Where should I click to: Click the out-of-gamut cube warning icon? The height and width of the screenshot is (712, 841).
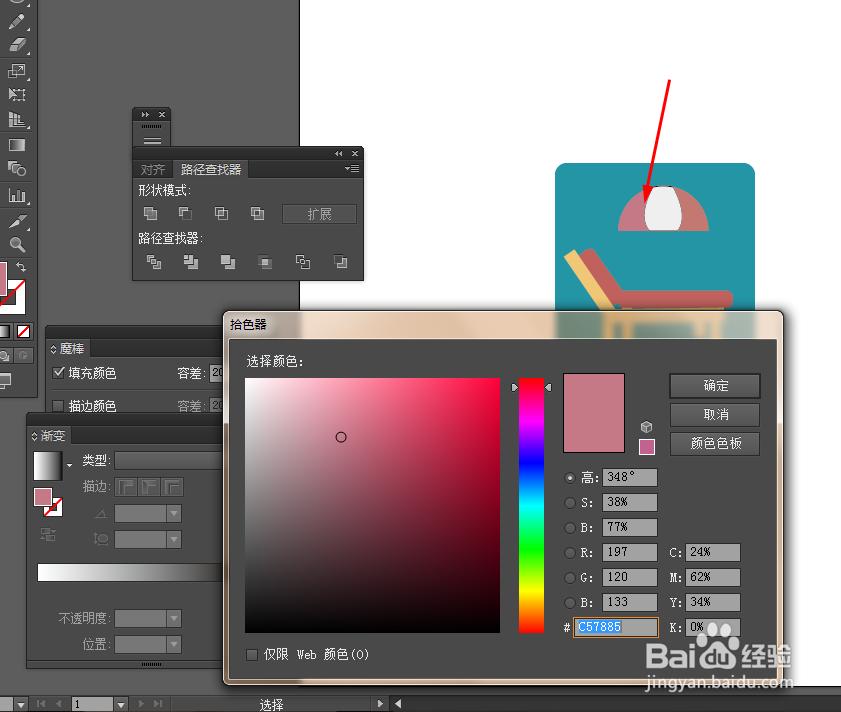(x=646, y=427)
